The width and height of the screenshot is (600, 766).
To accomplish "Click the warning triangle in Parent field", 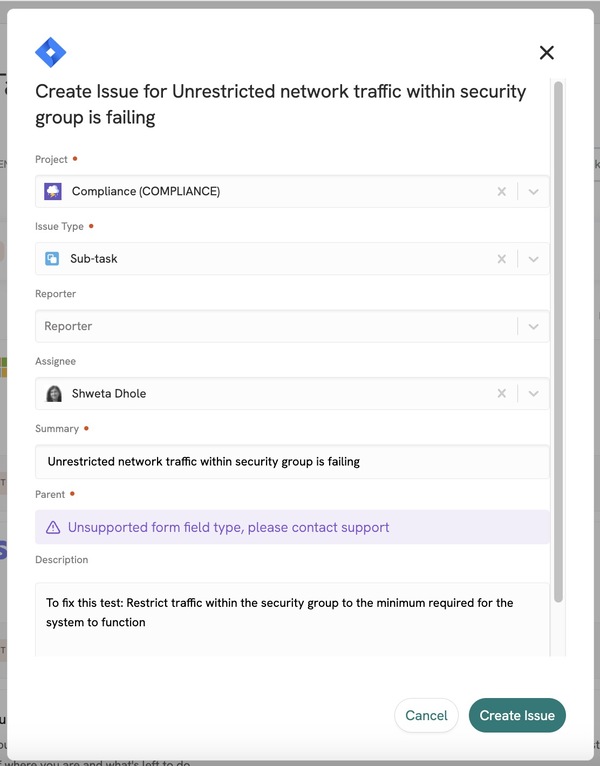I will 53,528.
